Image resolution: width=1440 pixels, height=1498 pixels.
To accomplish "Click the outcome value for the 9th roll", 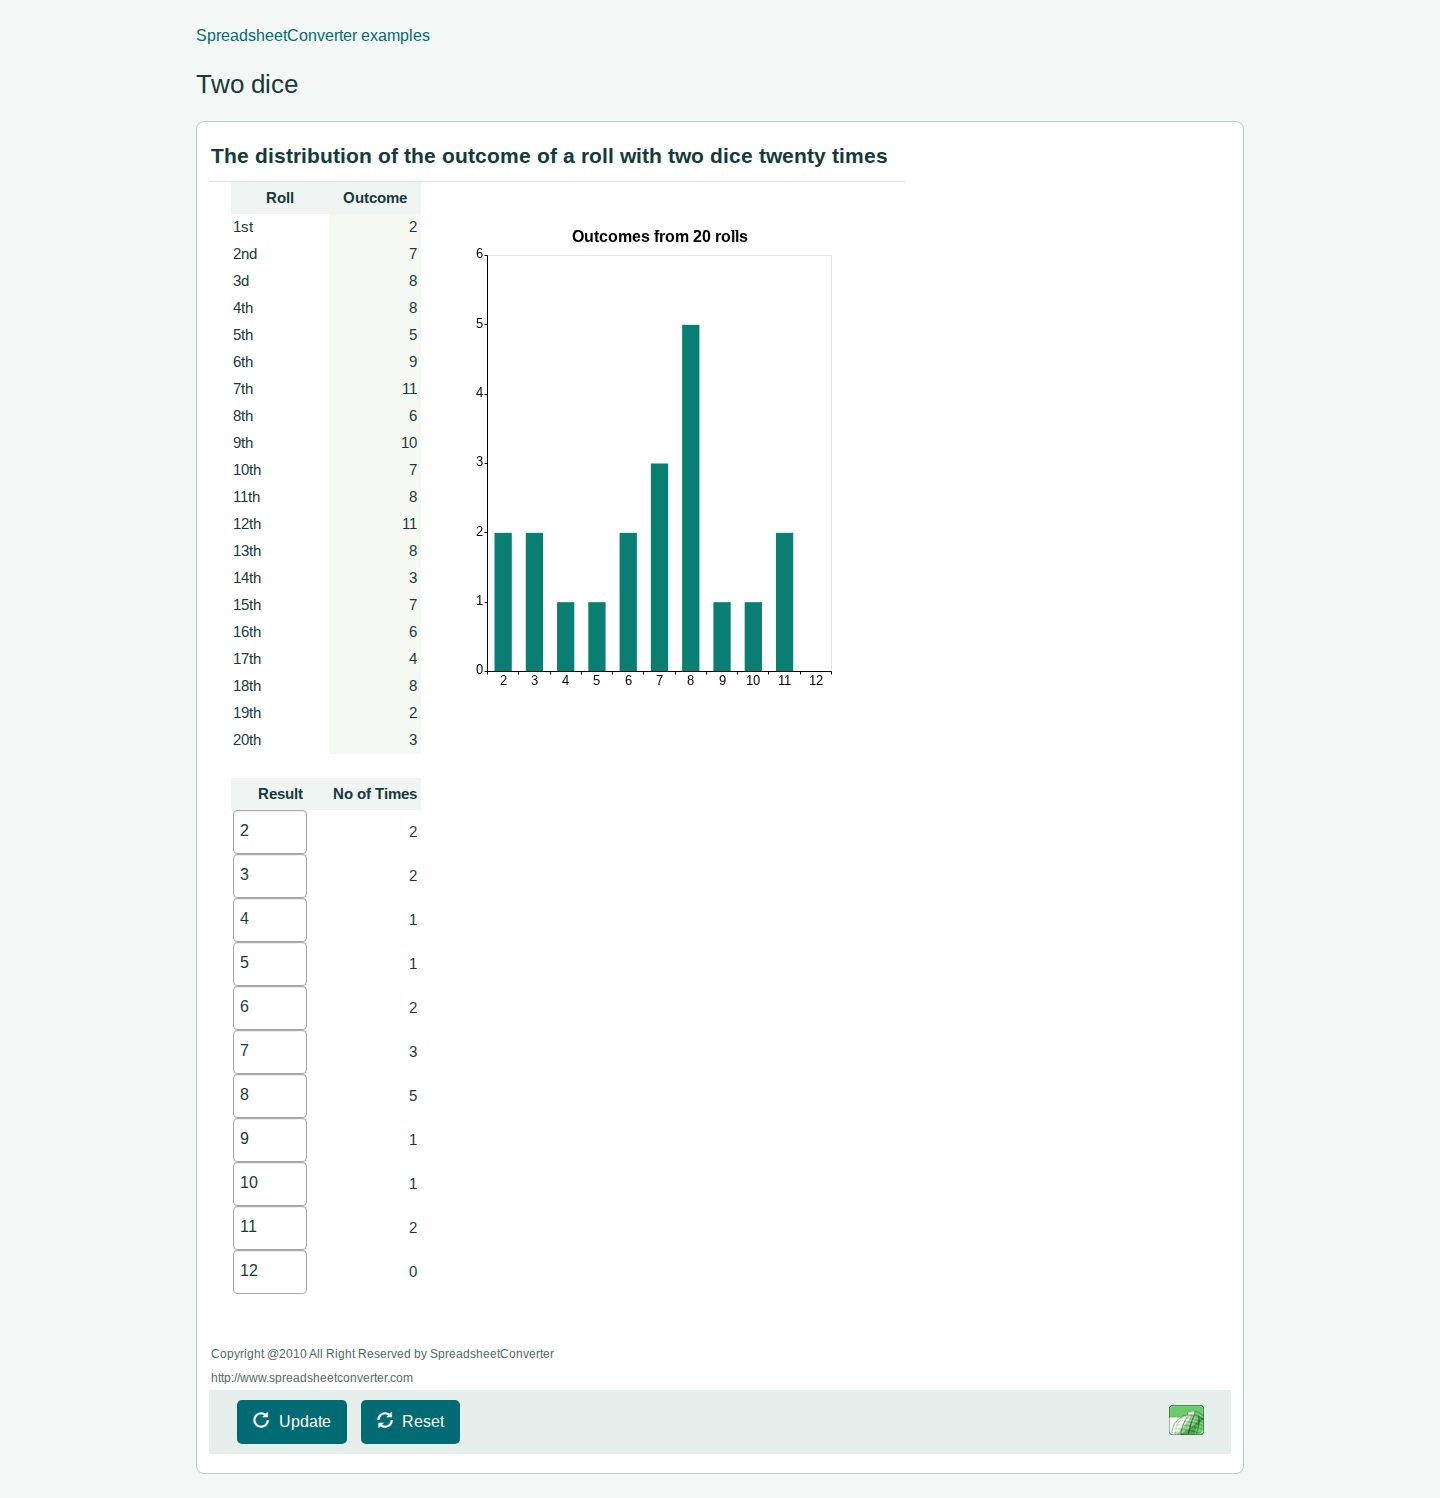I will tap(409, 443).
